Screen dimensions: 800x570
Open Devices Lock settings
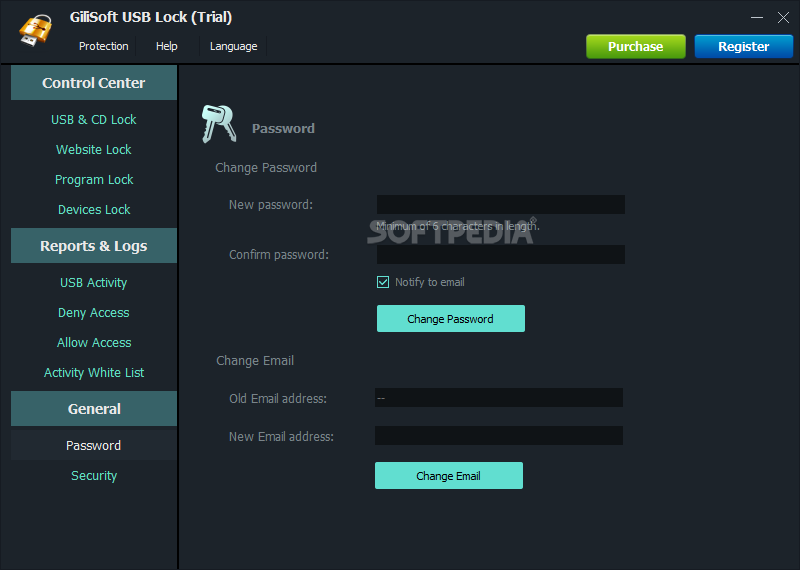click(94, 210)
